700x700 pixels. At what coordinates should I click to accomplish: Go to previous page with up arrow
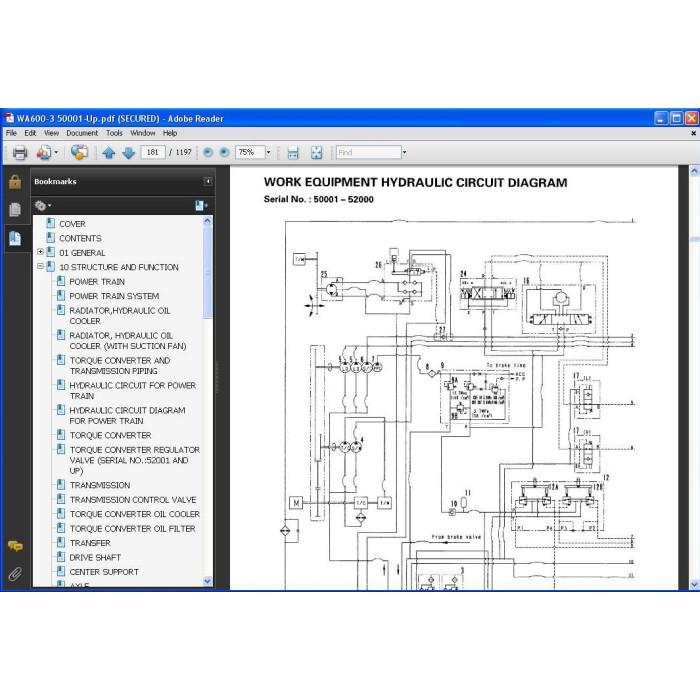click(109, 153)
